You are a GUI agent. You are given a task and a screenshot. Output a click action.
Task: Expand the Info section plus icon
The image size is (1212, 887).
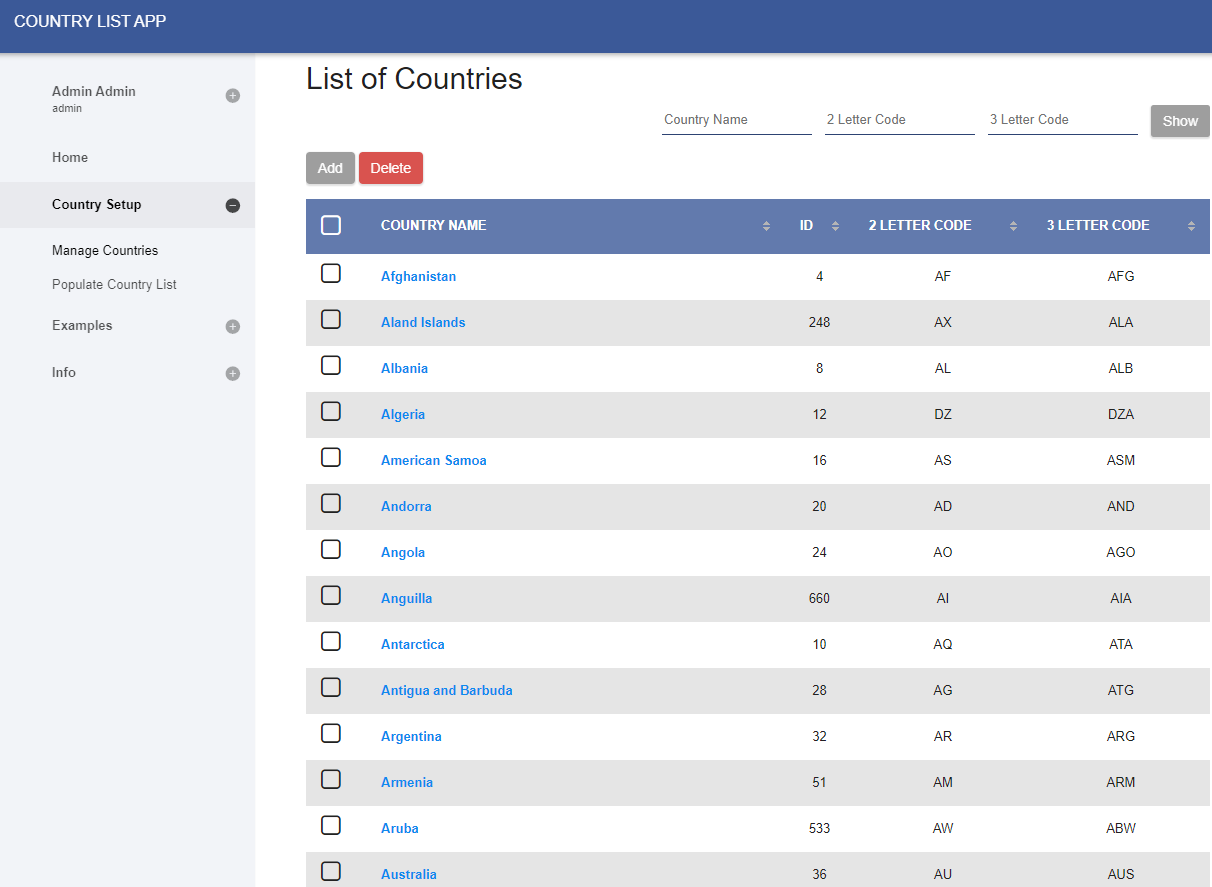[232, 373]
